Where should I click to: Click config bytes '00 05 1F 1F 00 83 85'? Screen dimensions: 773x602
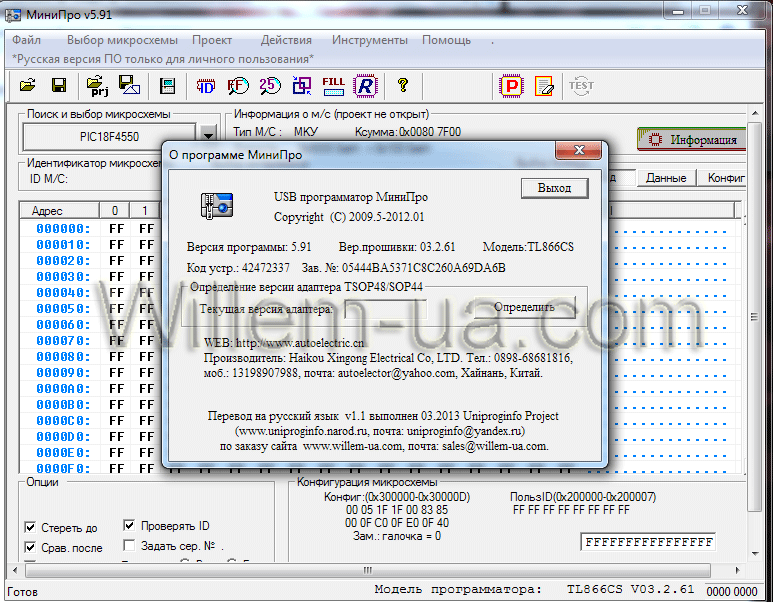[397, 510]
